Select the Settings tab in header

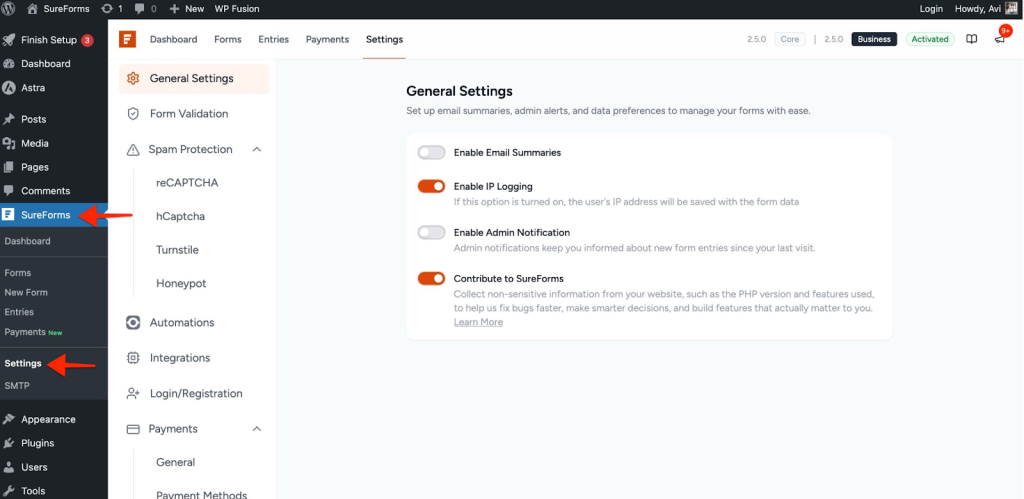coord(385,39)
